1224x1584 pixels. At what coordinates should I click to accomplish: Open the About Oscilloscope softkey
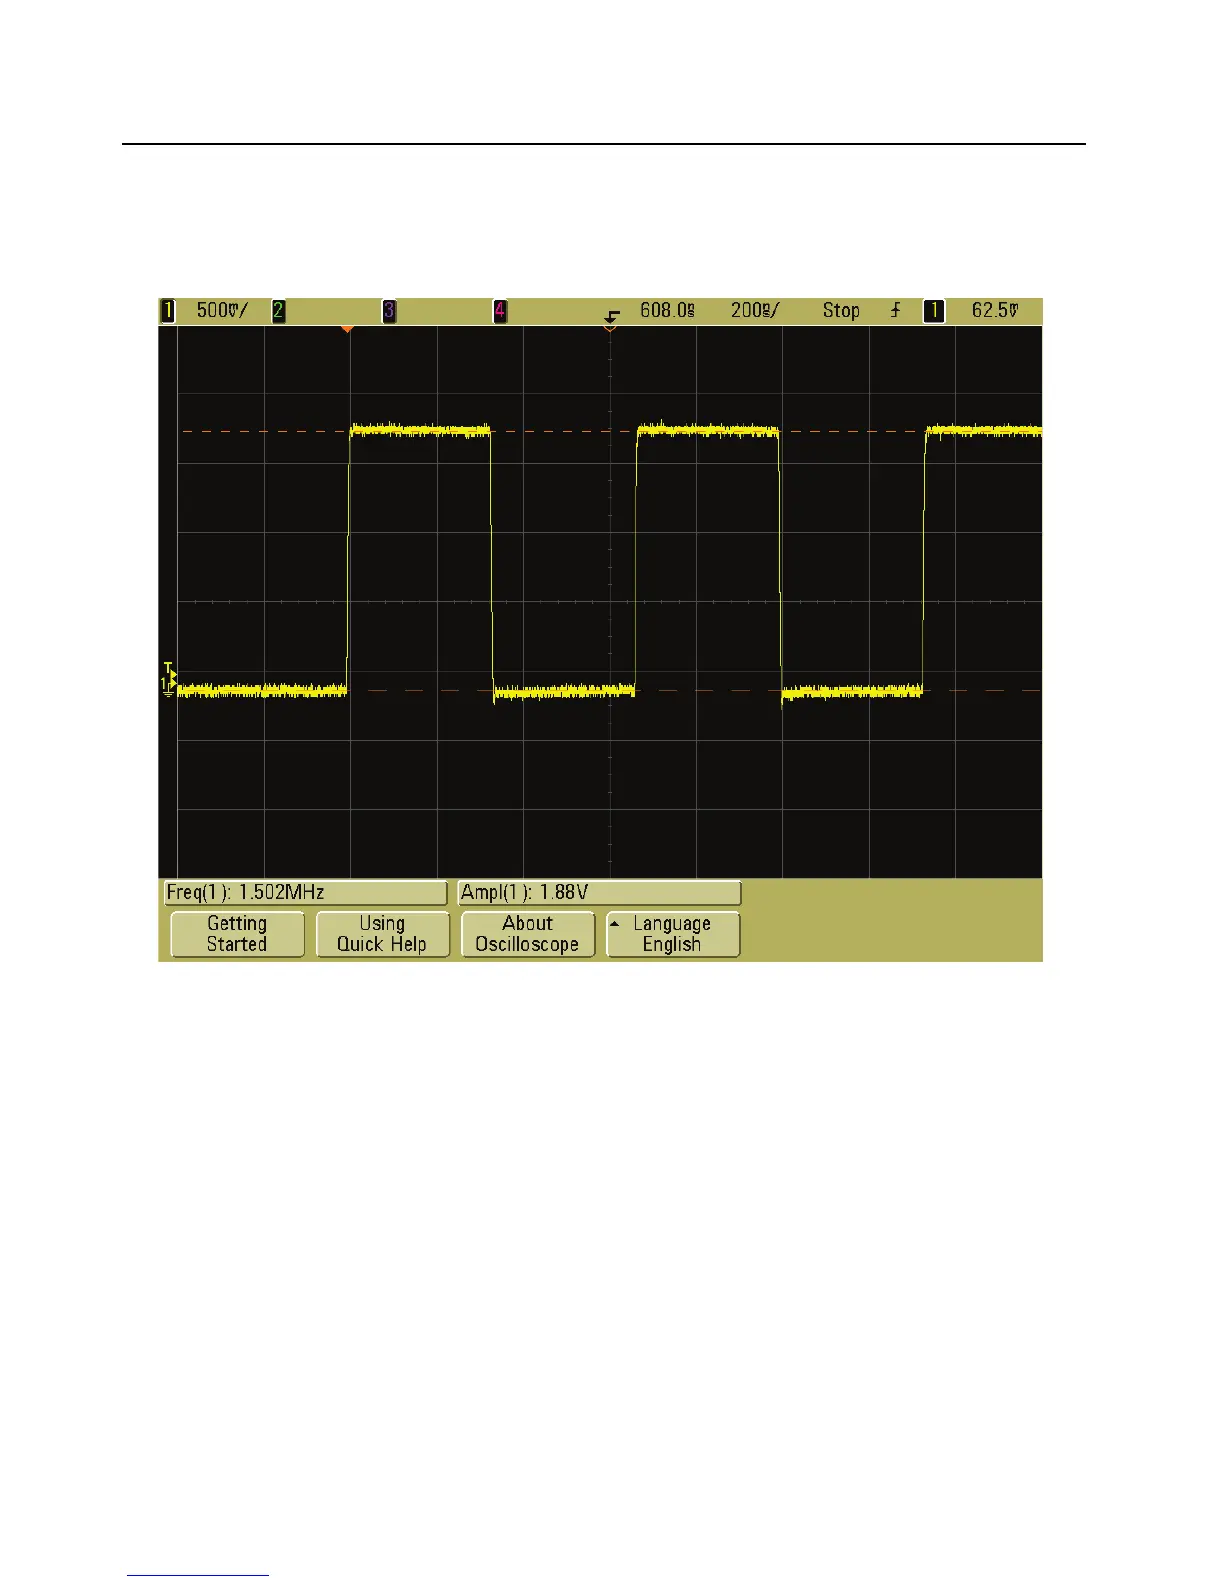point(528,934)
